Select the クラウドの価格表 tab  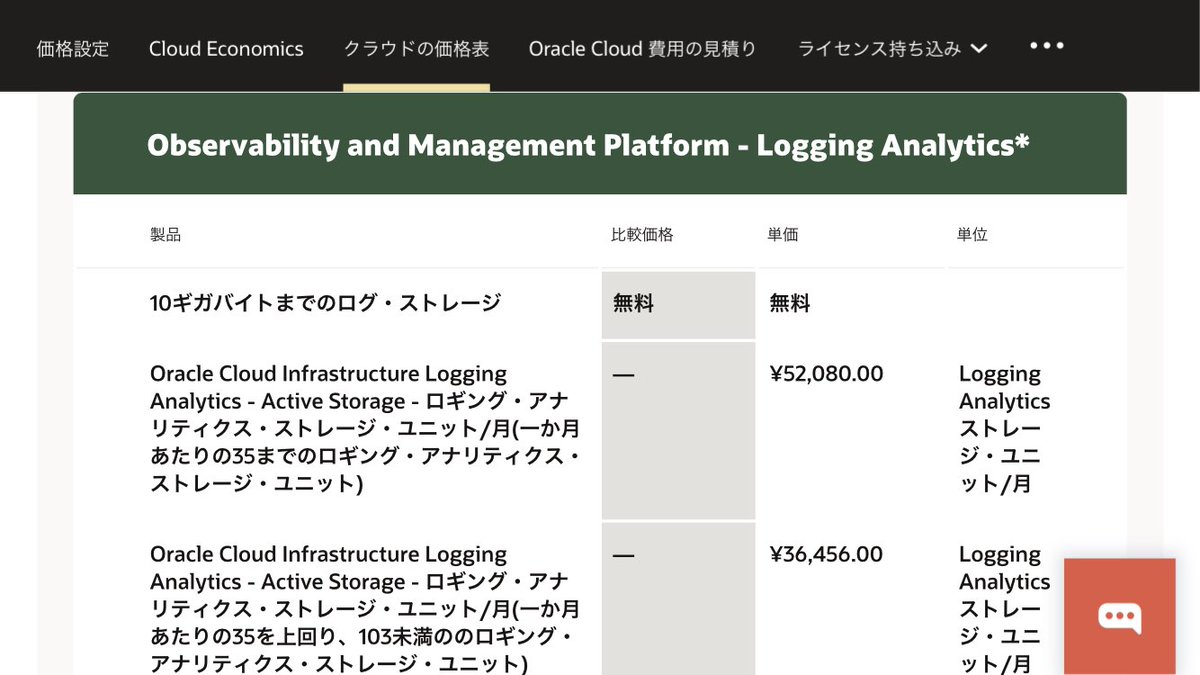(416, 45)
